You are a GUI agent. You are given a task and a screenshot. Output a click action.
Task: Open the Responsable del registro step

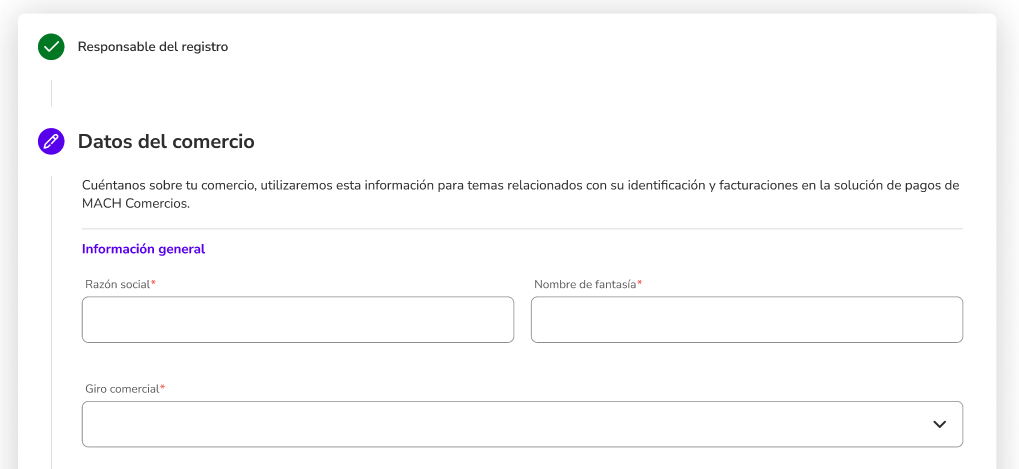153,47
